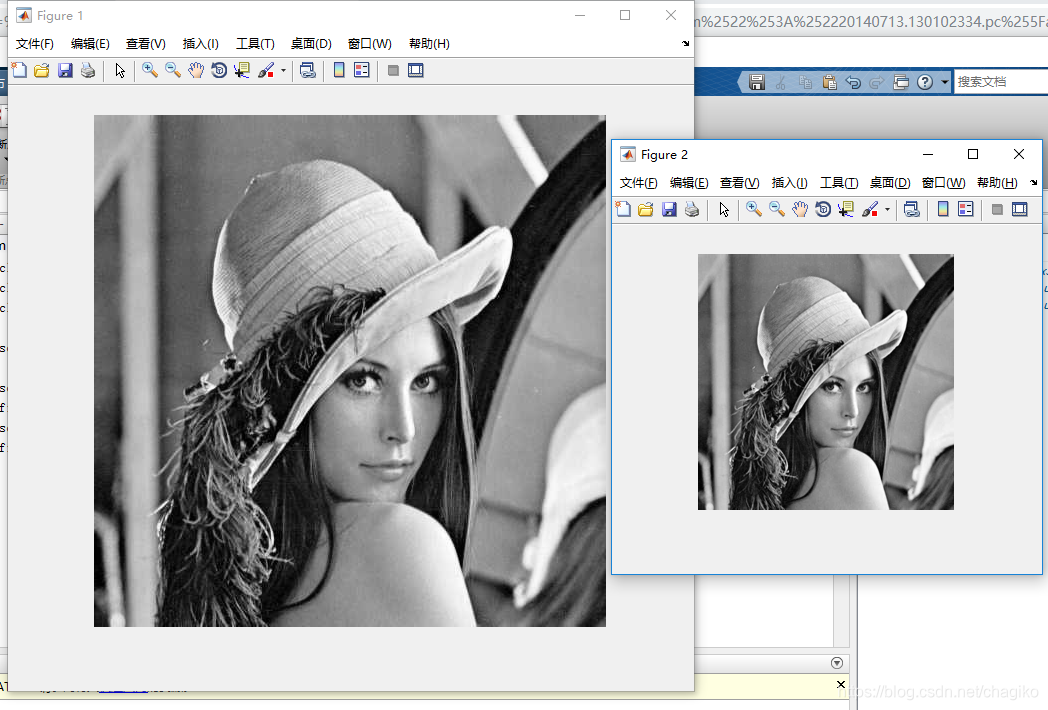Open 工具(T) menu in Figure 2
The image size is (1048, 710).
pyautogui.click(x=839, y=183)
